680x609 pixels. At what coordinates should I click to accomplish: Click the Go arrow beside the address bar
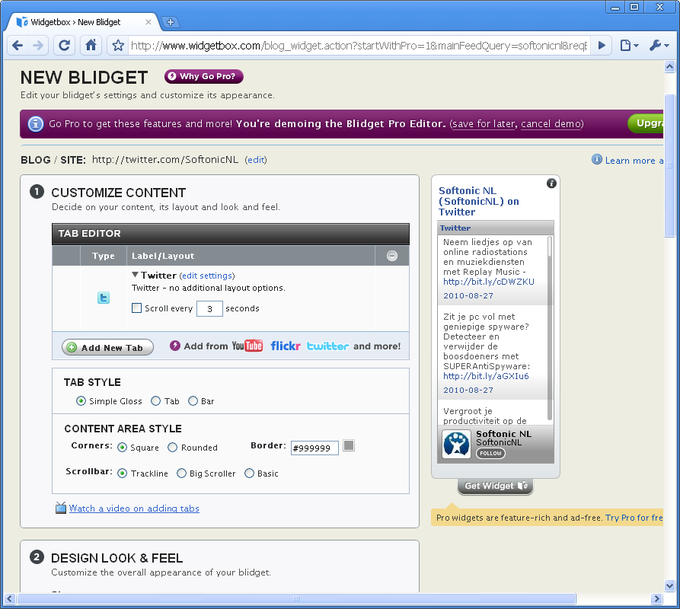pos(602,45)
